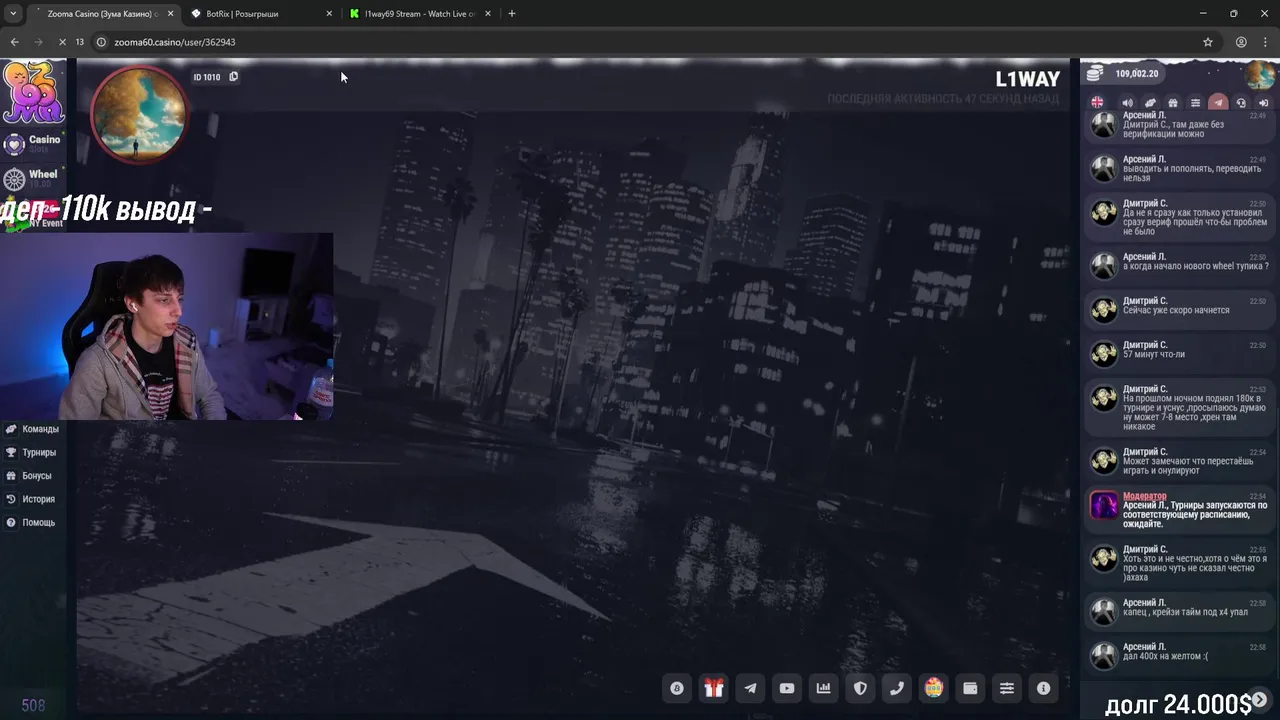Open the red gift box icon

tap(713, 688)
